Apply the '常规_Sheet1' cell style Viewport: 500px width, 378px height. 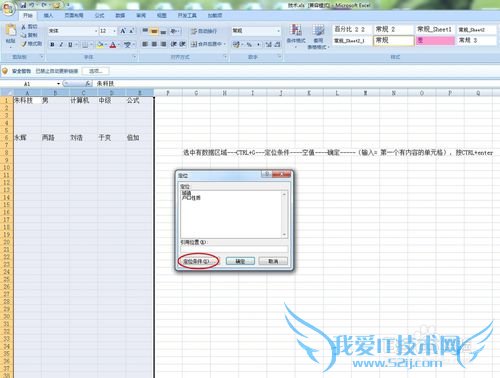435,30
